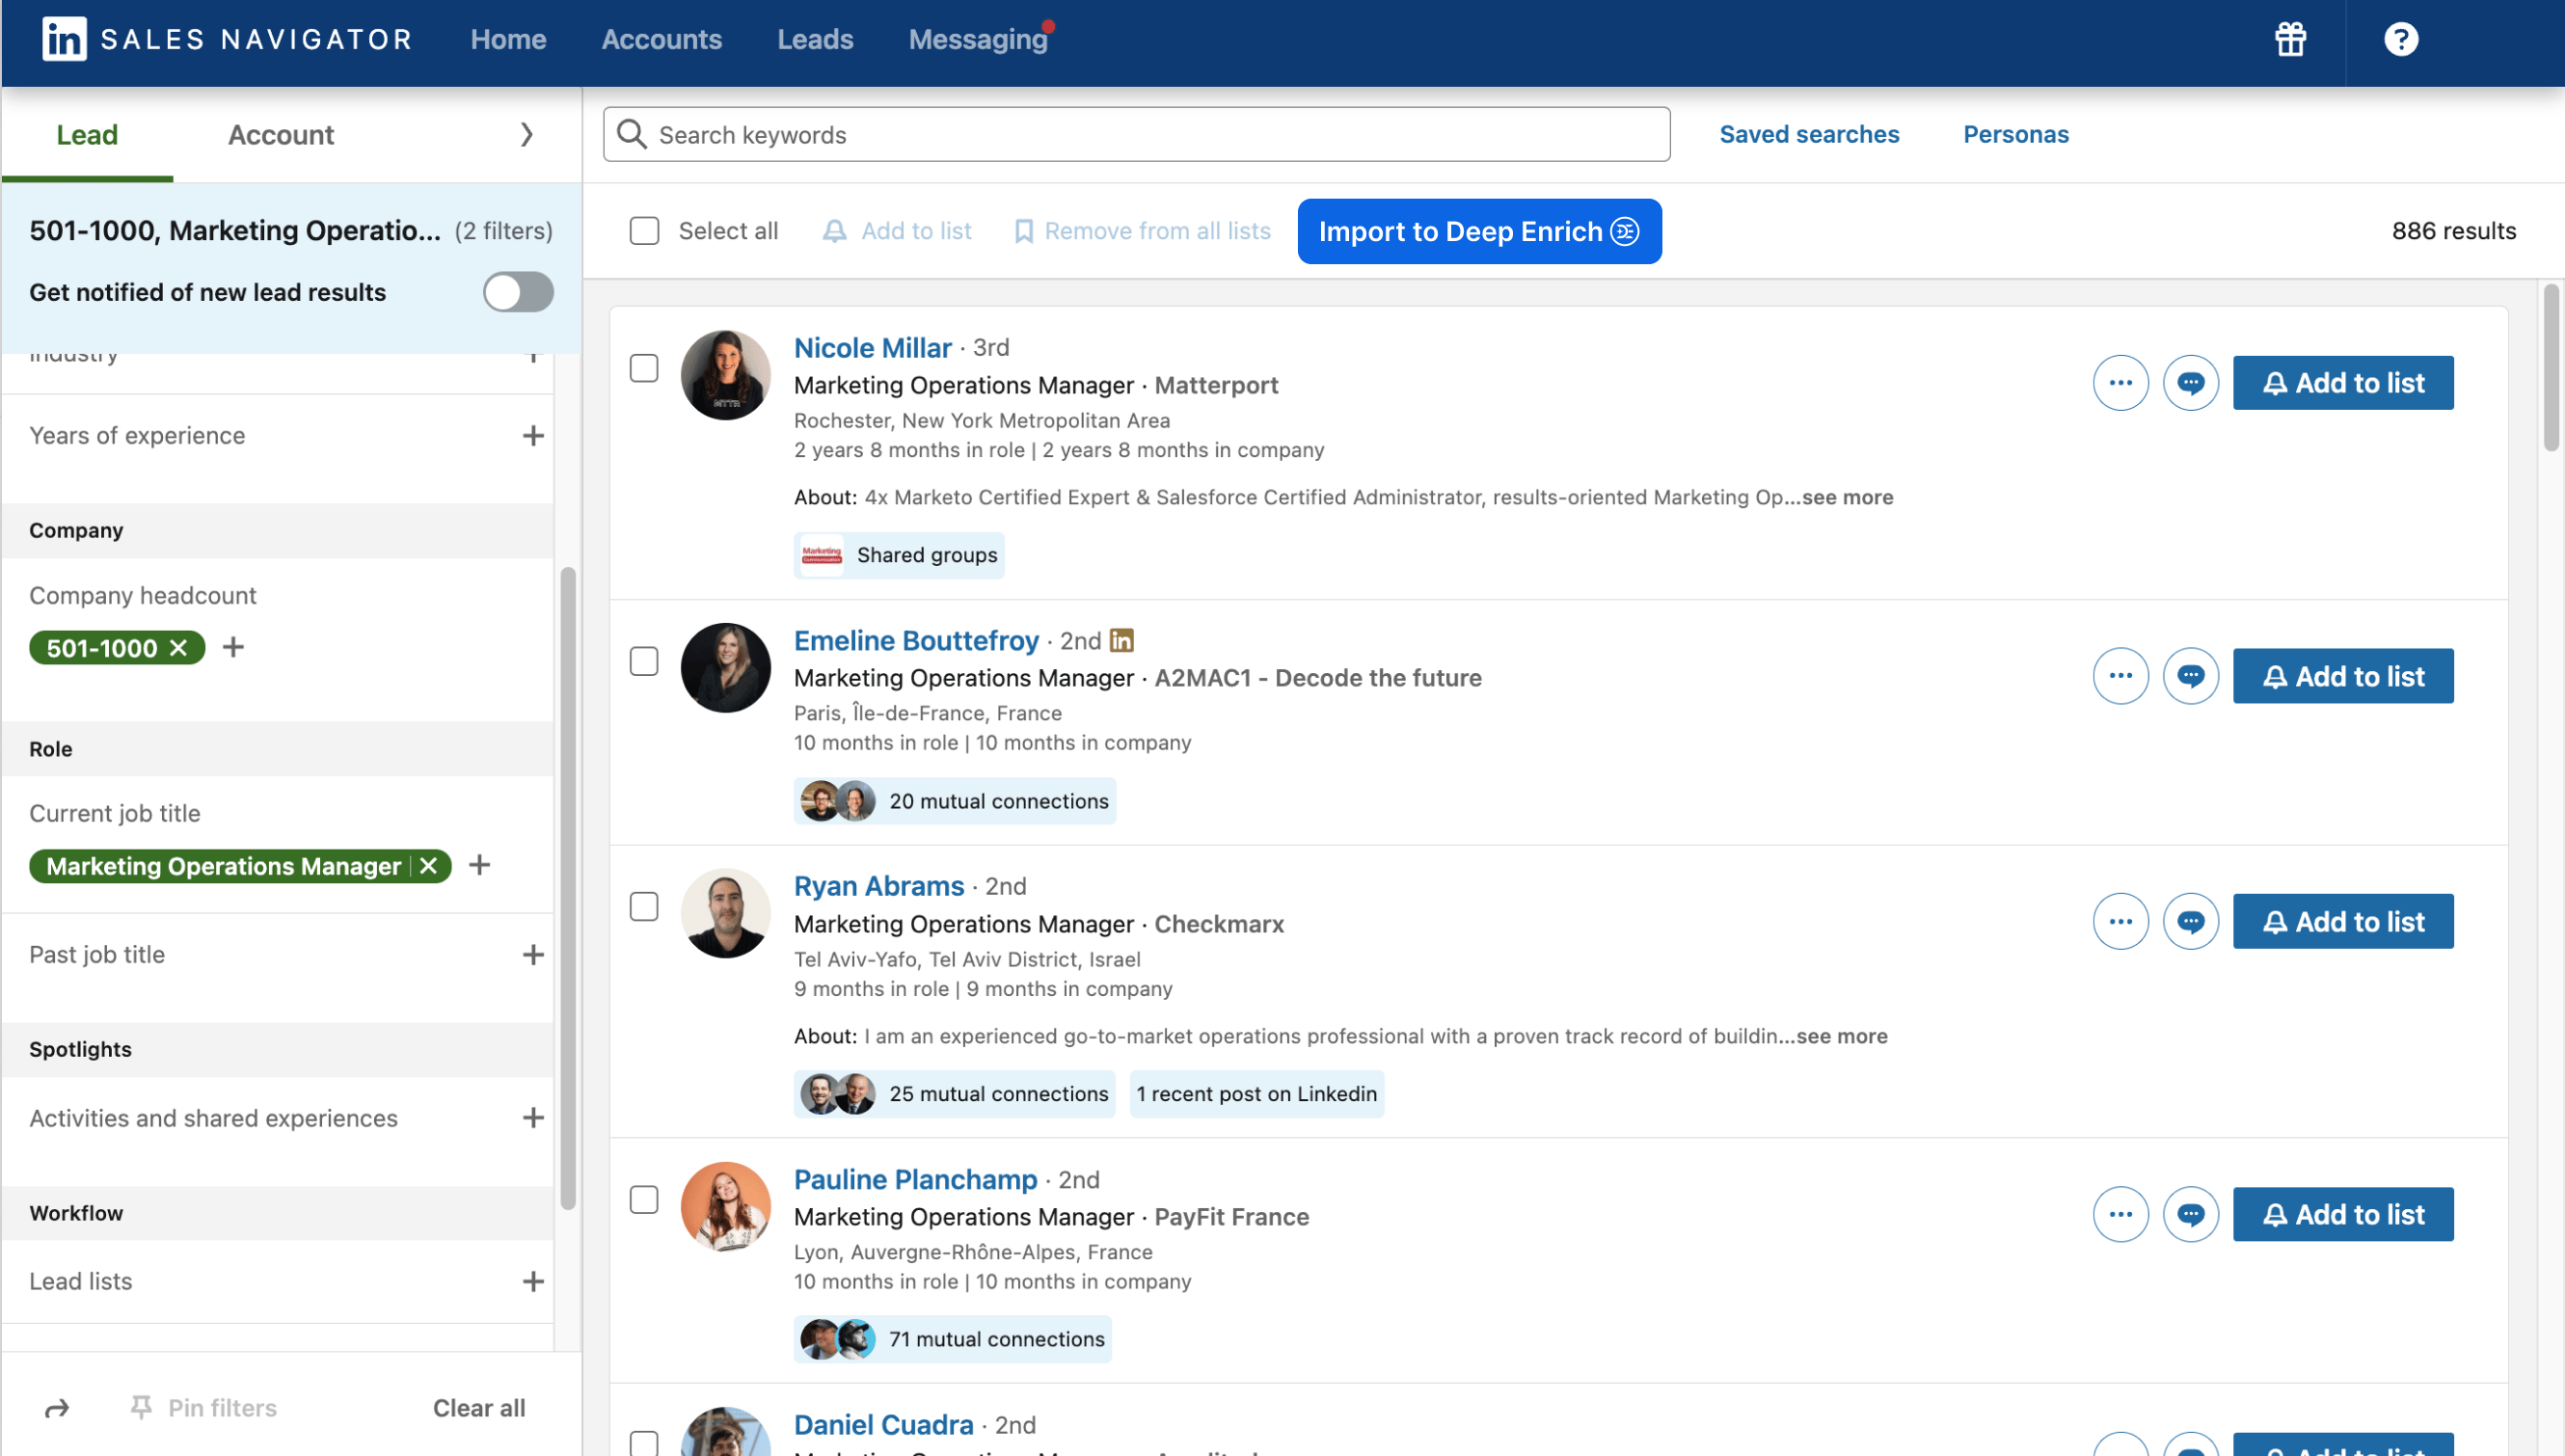2565x1456 pixels.
Task: Focus the Search keywords field
Action: pyautogui.click(x=1136, y=134)
